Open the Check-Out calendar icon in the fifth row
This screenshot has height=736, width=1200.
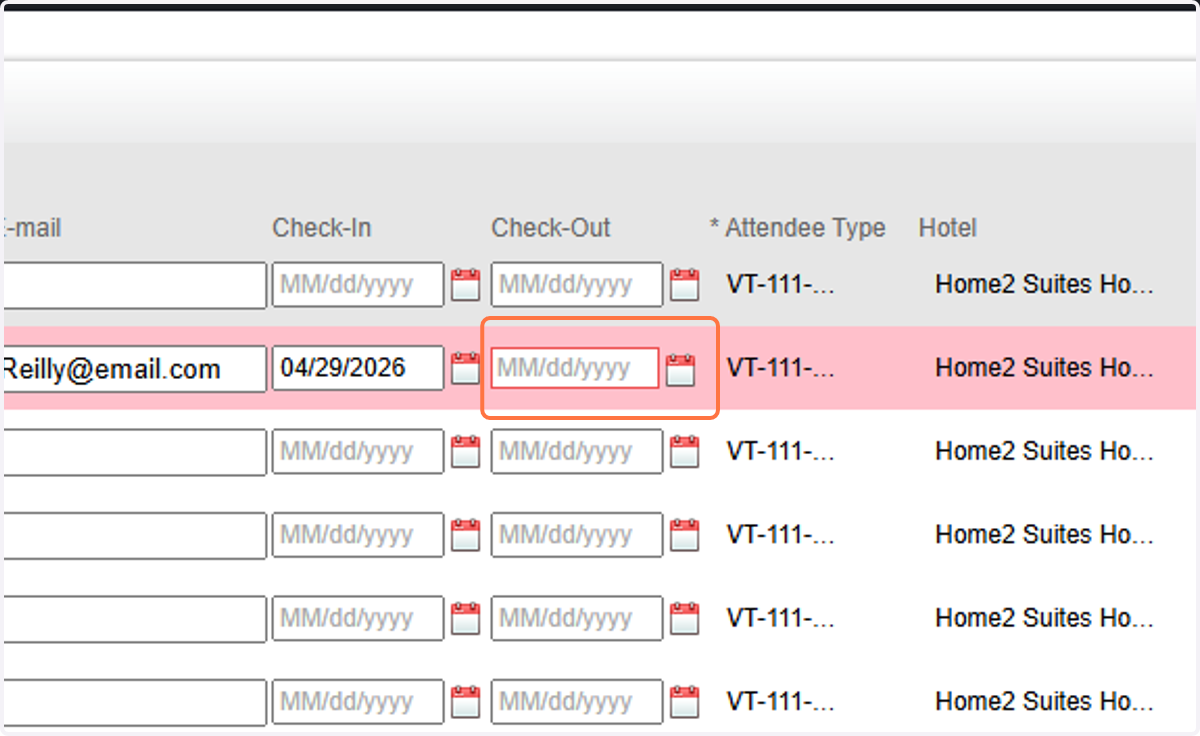point(684,619)
